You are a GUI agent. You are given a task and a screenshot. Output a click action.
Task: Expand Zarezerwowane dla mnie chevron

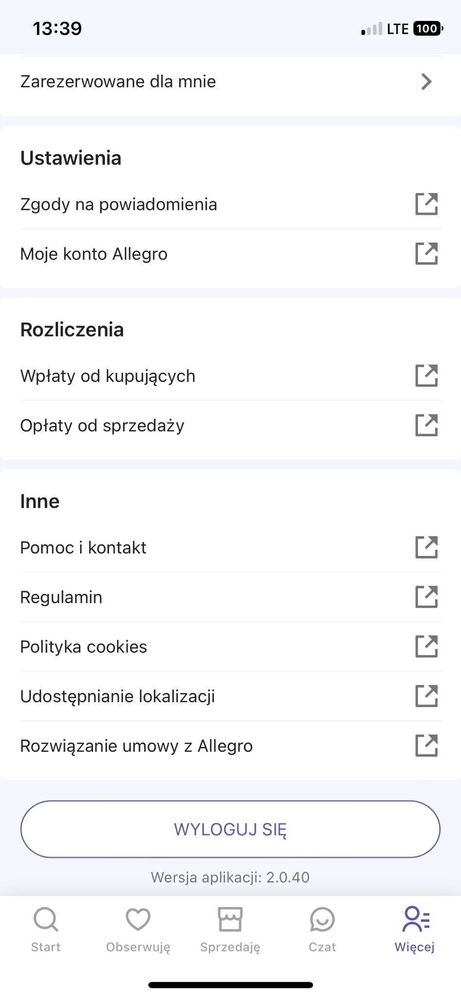pyautogui.click(x=427, y=81)
